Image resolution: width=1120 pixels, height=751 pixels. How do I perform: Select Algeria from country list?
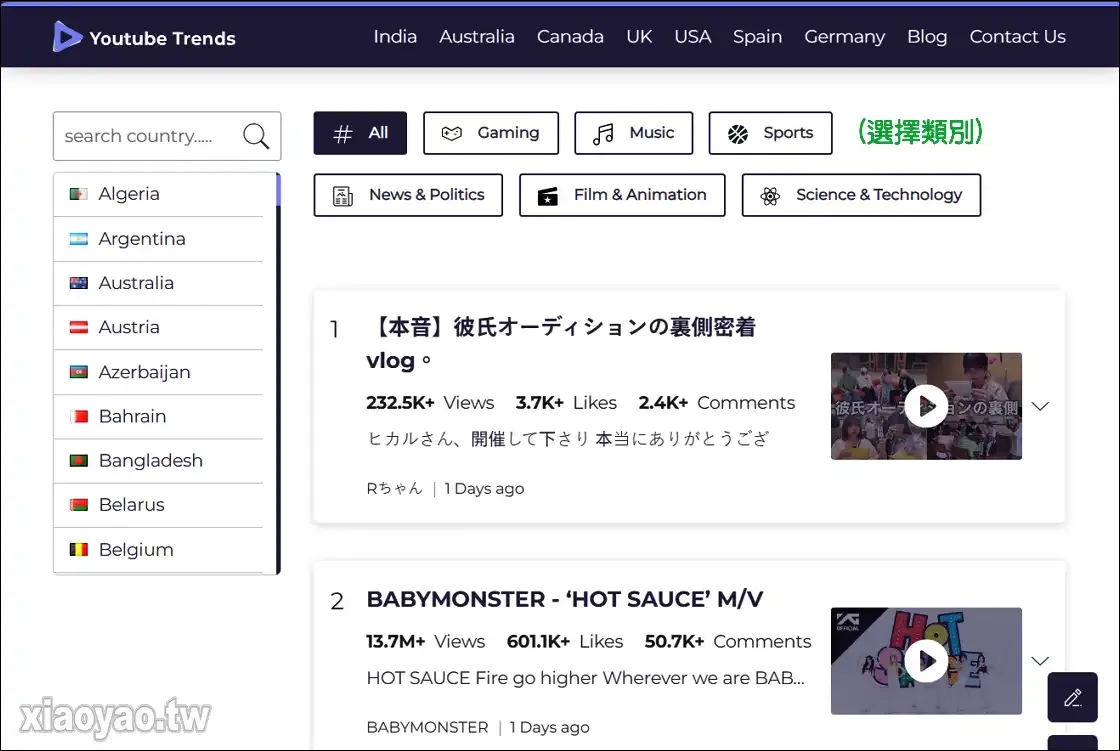click(159, 194)
